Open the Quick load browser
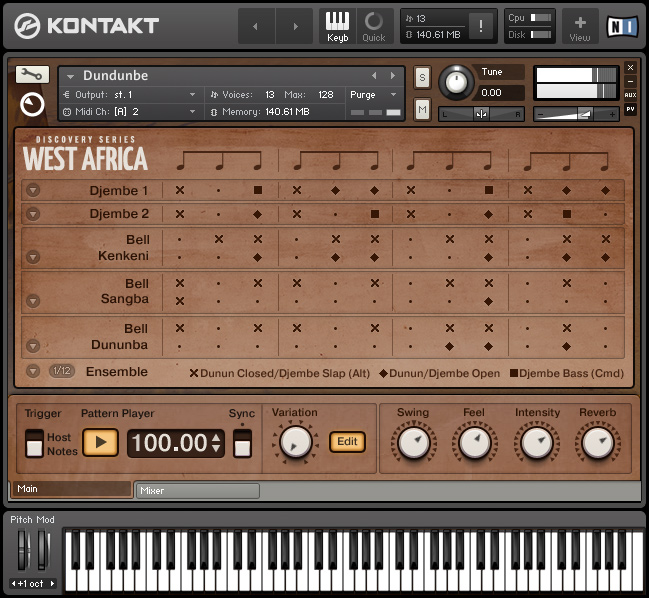Image resolution: width=649 pixels, height=598 pixels. click(x=374, y=26)
